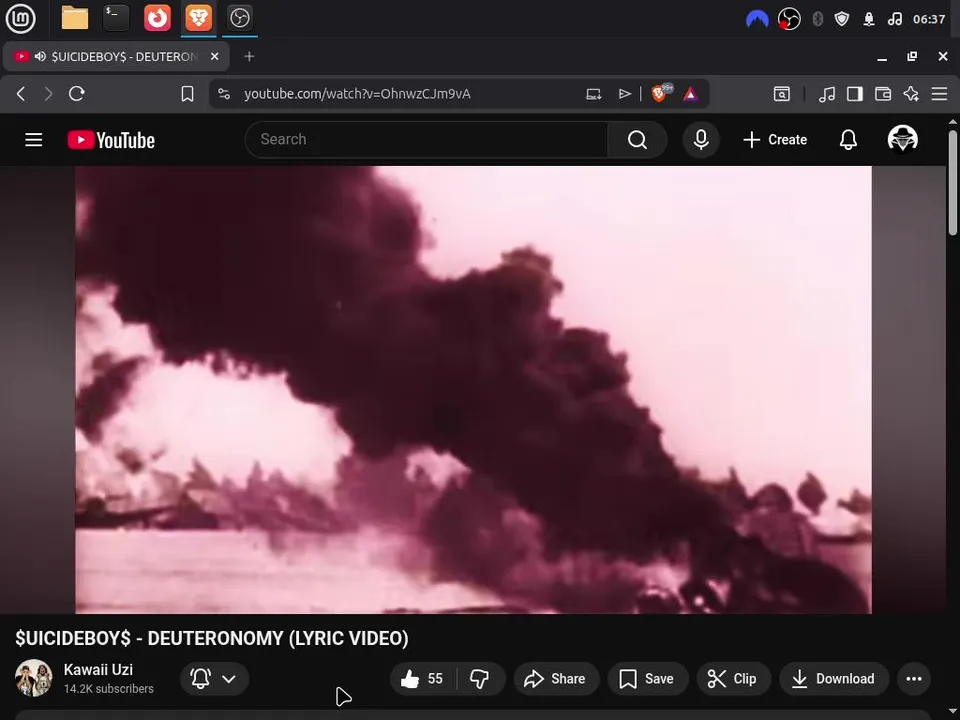
Task: Open the shield security tray icon
Action: tap(842, 20)
